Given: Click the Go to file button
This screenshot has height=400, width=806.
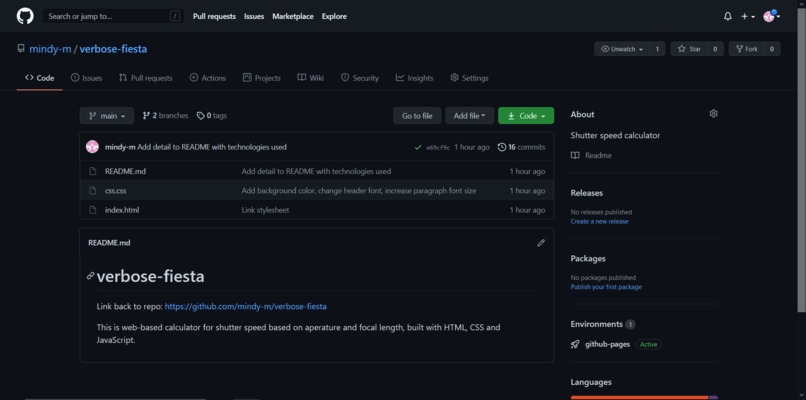Looking at the screenshot, I should click(417, 116).
